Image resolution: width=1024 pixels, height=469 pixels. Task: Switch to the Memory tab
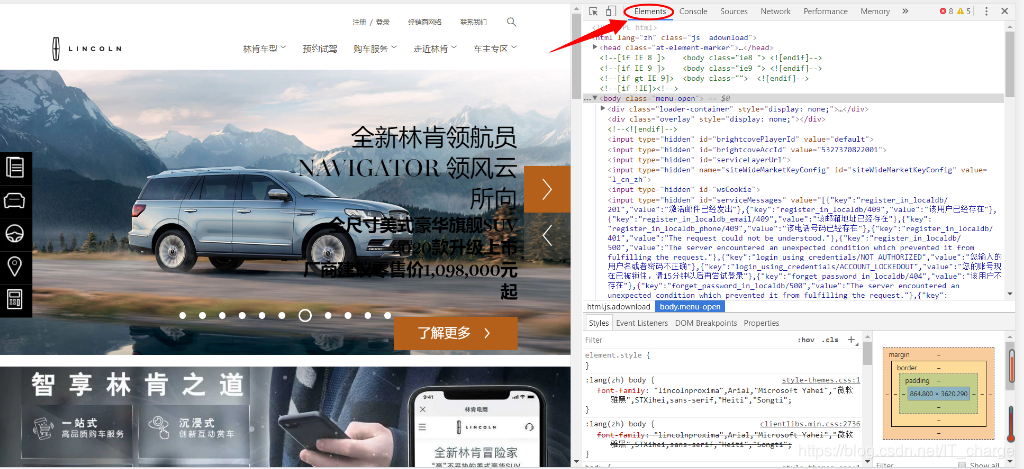pyautogui.click(x=875, y=11)
